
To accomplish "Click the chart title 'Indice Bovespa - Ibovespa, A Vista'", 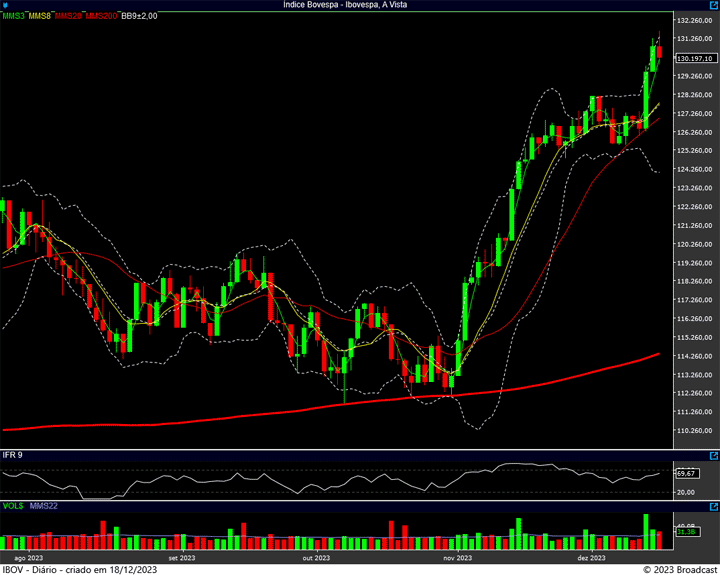I will click(x=359, y=5).
